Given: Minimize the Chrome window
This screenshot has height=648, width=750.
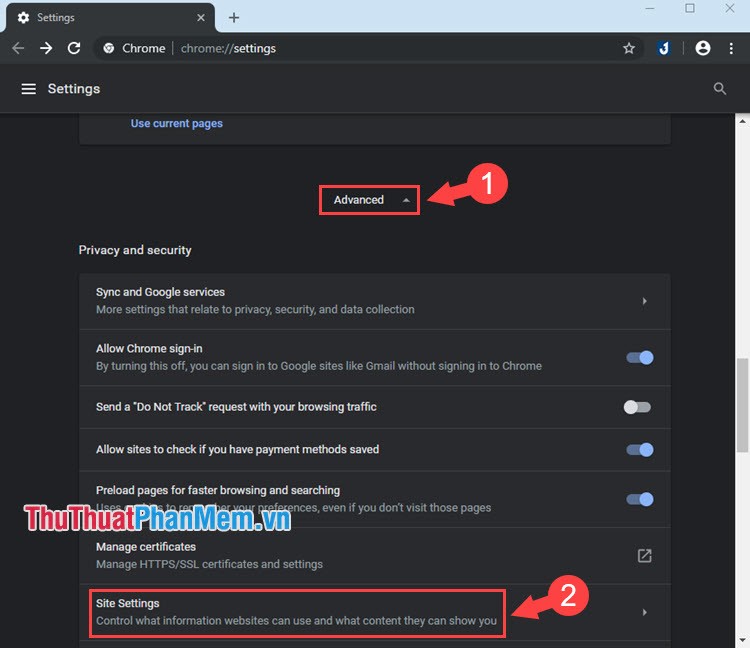Looking at the screenshot, I should [650, 9].
